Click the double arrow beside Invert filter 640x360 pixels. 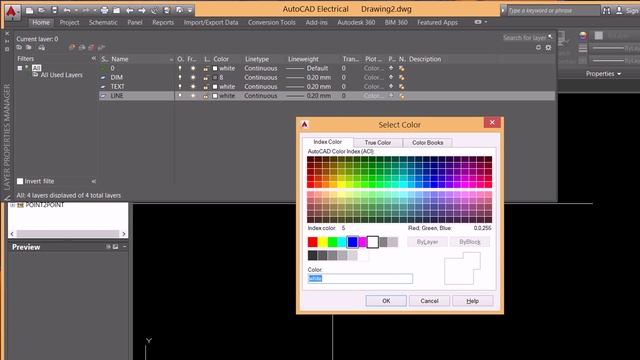93,181
